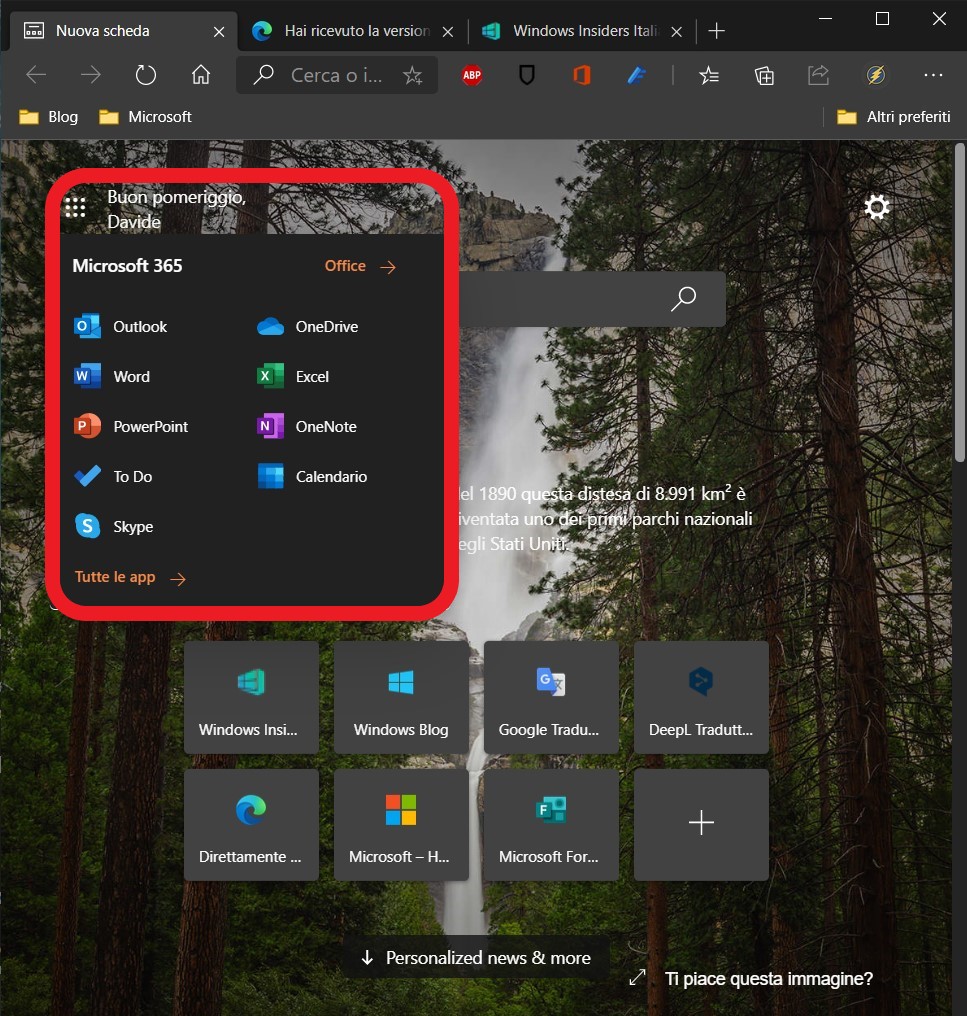Screen dimensions: 967x1016
Task: Expand the Altri preferiti folder
Action: [894, 117]
